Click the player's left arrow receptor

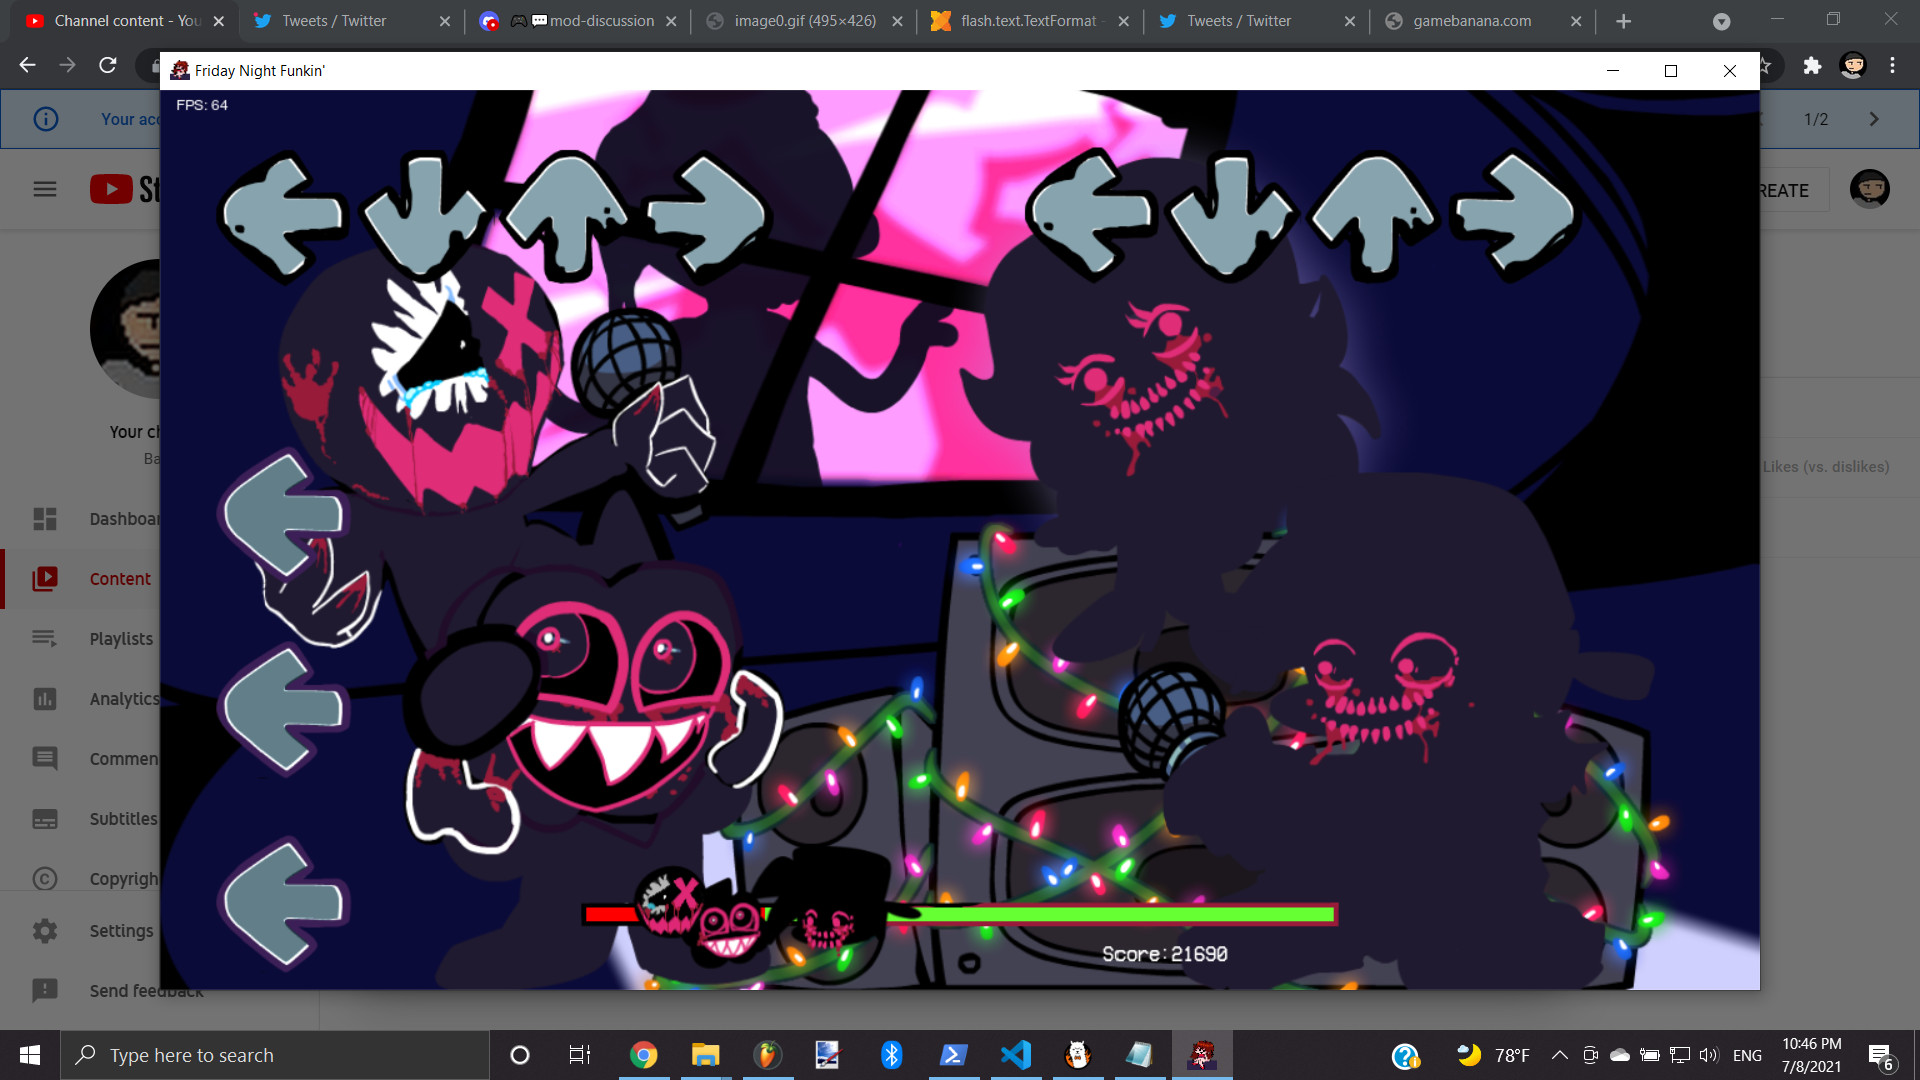point(1091,215)
